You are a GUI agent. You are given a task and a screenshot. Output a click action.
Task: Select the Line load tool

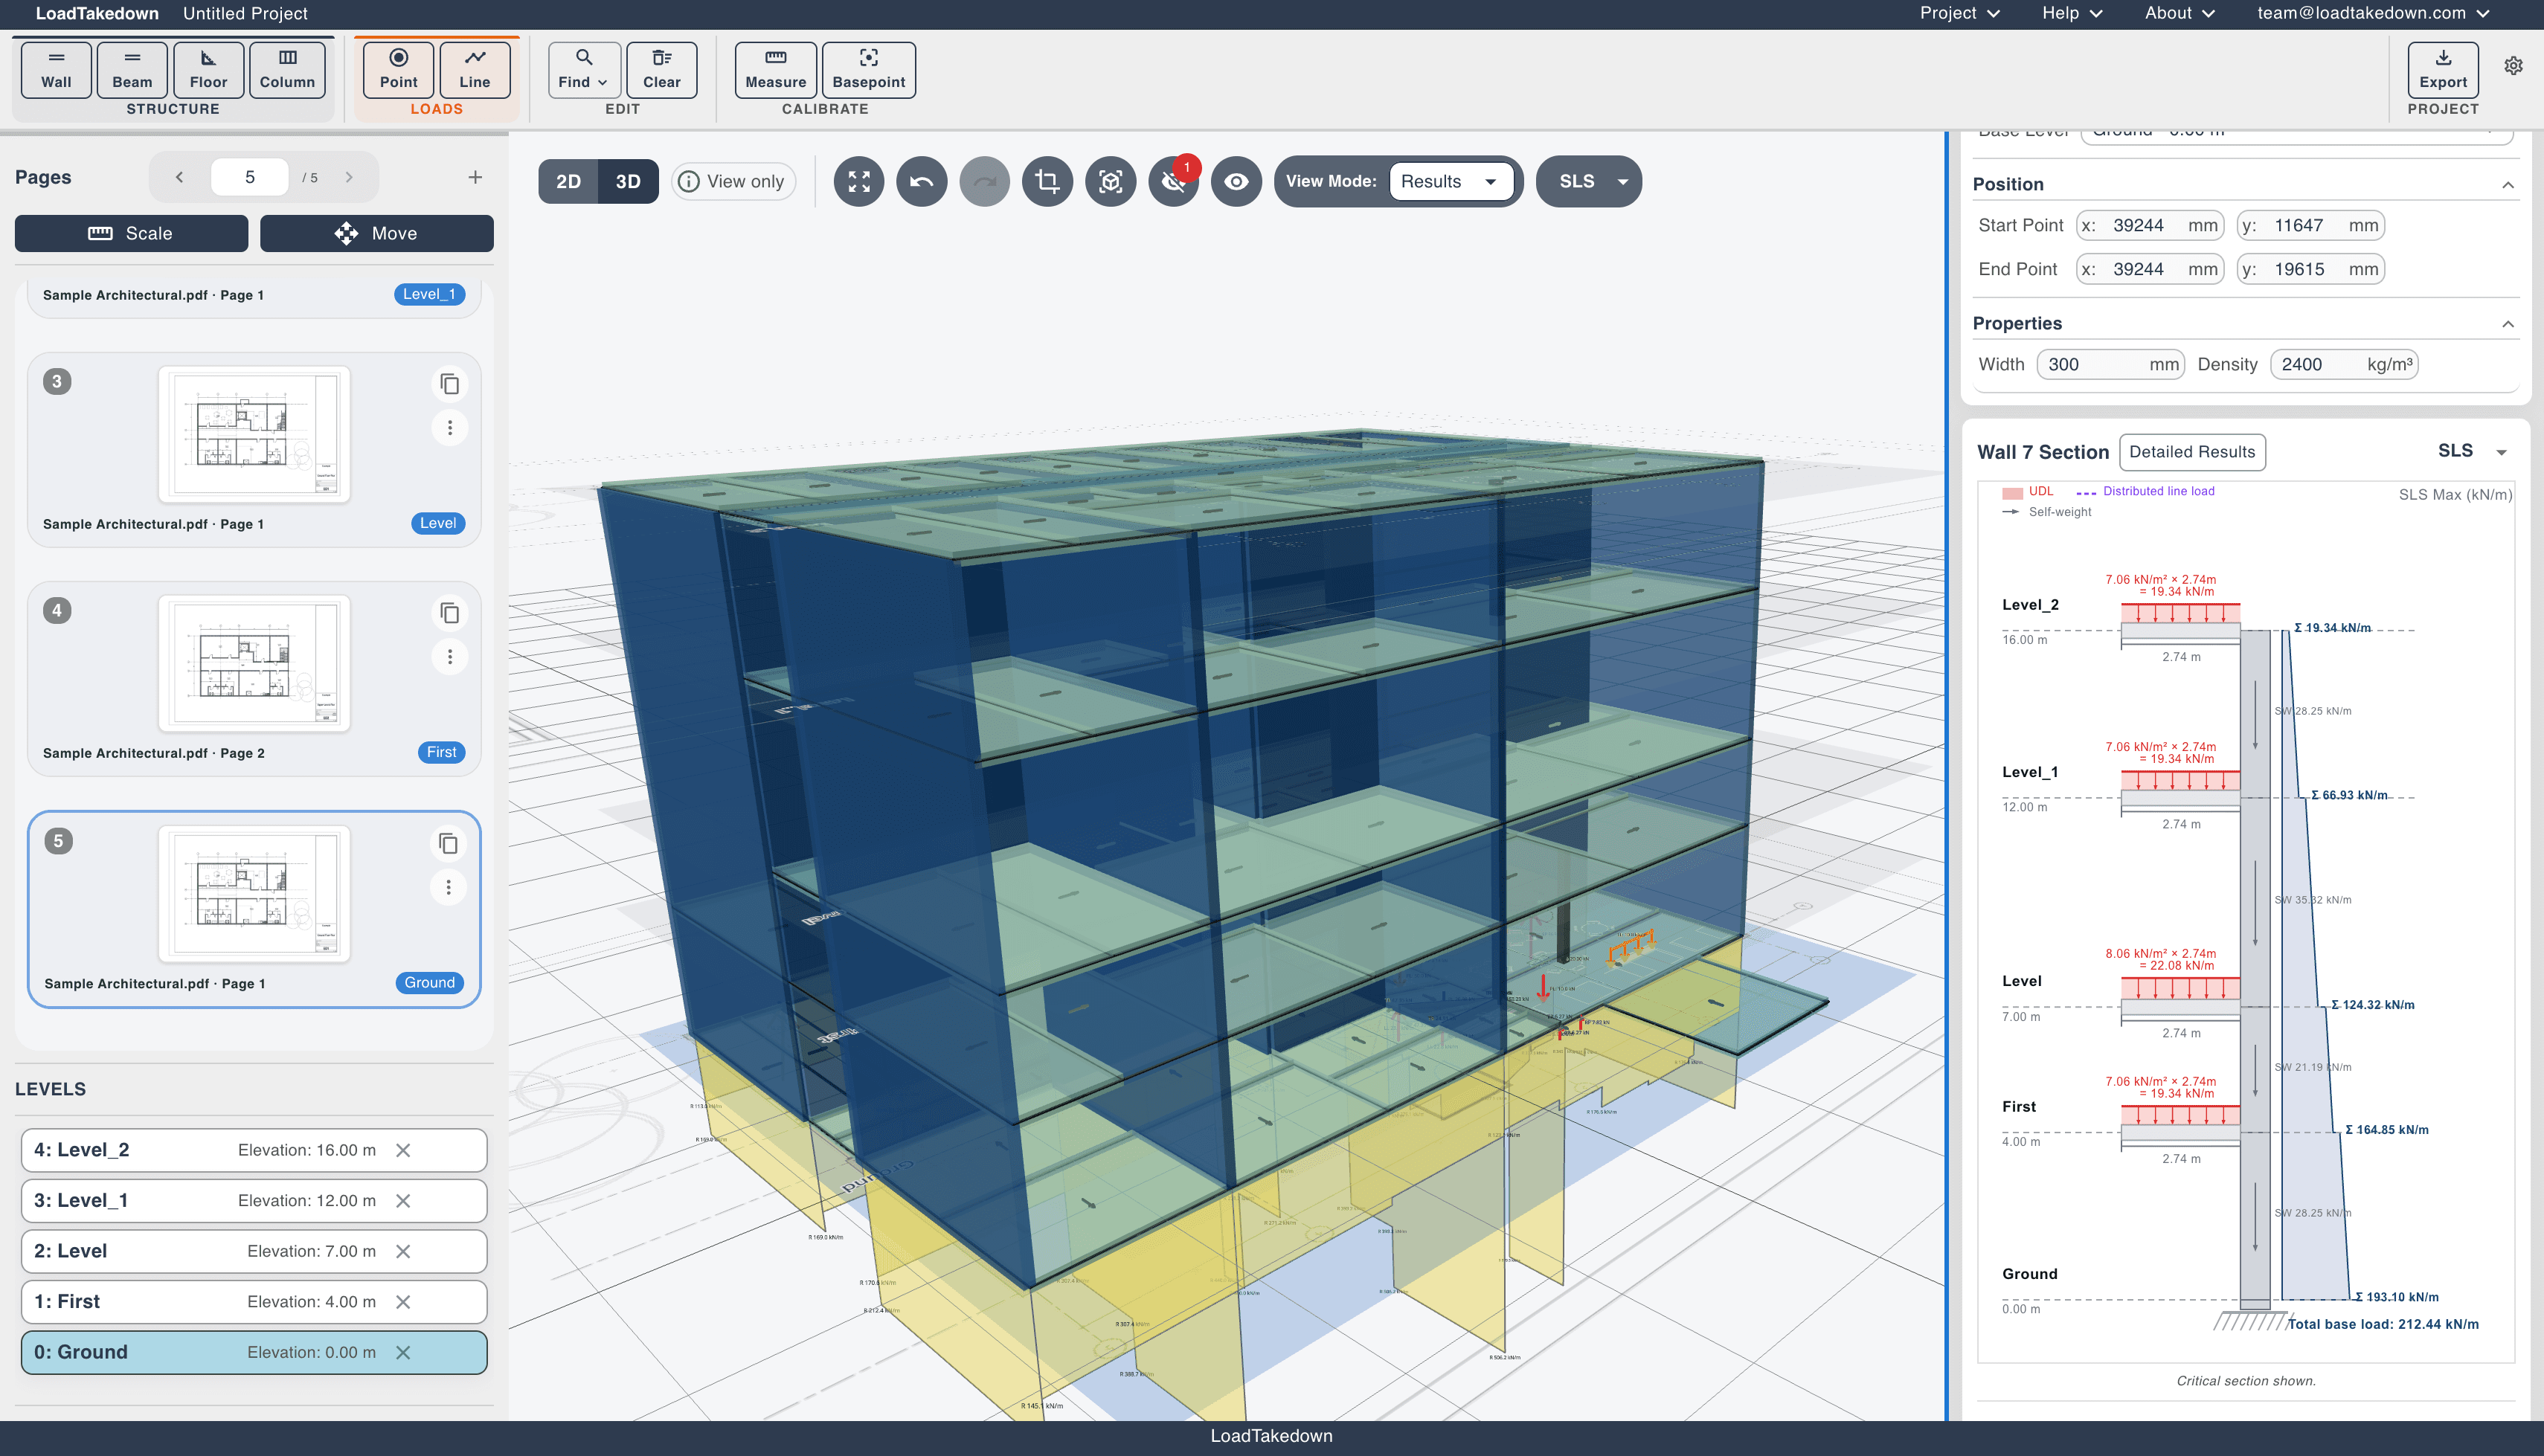475,69
